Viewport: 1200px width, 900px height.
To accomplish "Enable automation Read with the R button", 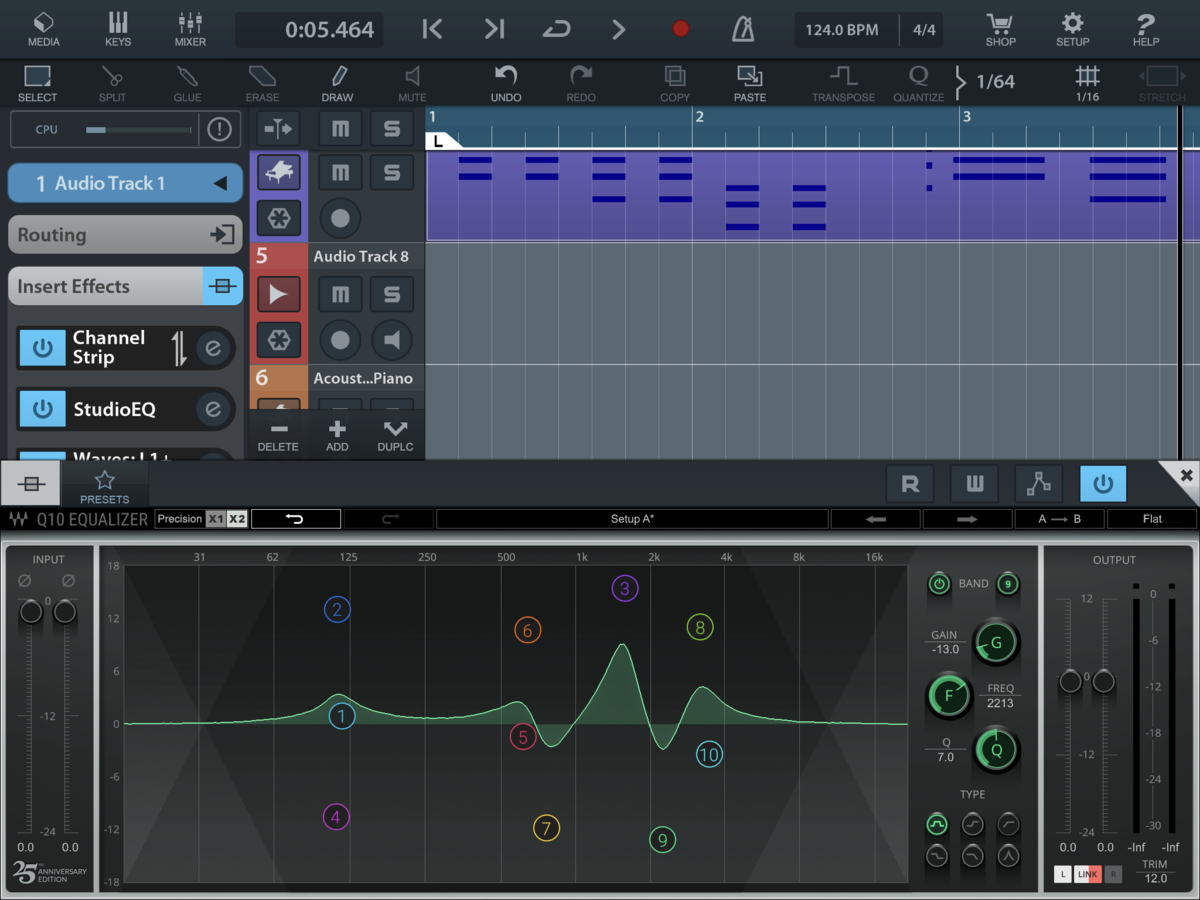I will pos(910,484).
